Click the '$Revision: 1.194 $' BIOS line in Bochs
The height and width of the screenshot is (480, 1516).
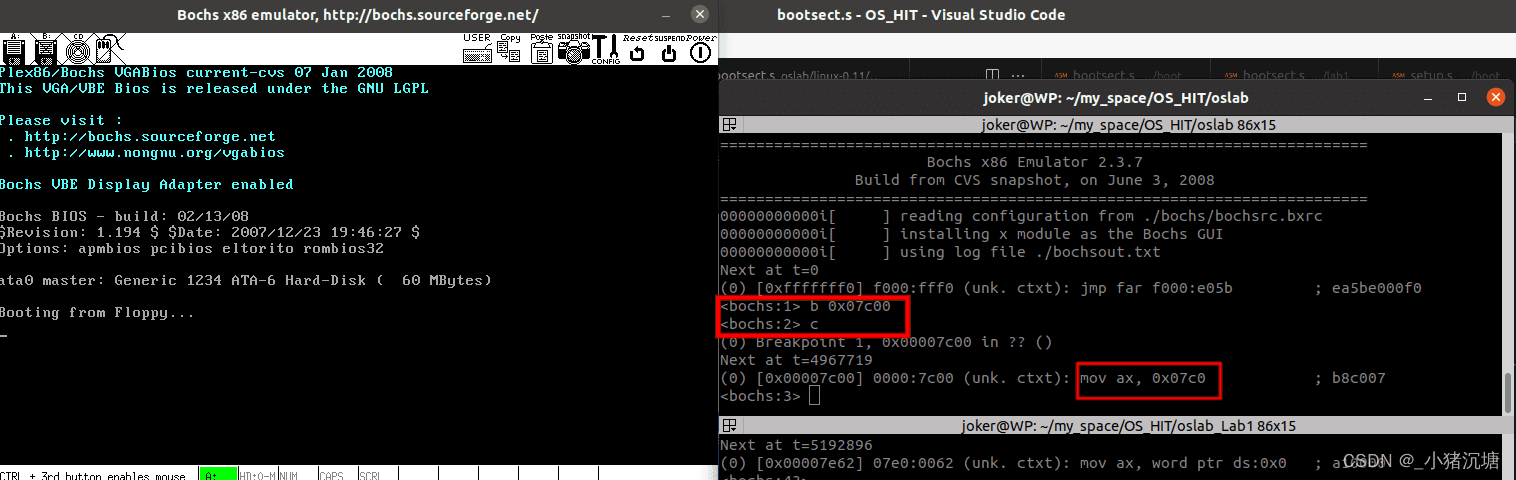pos(209,233)
